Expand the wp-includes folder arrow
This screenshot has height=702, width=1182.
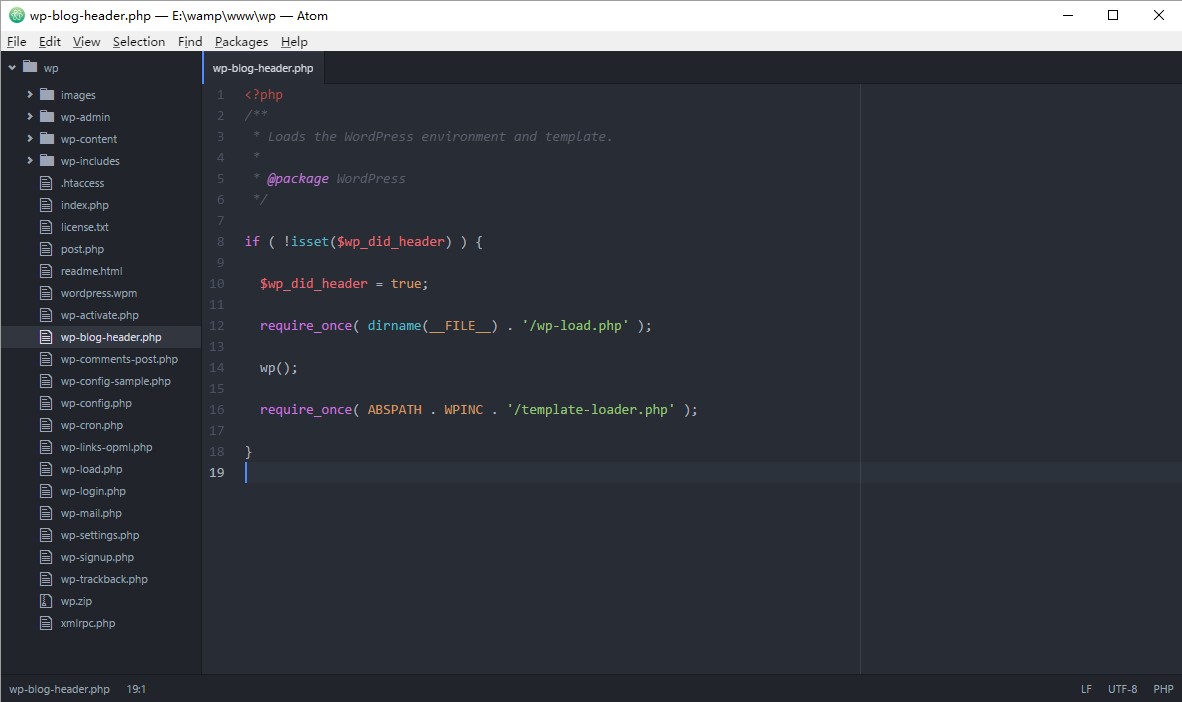pos(30,161)
